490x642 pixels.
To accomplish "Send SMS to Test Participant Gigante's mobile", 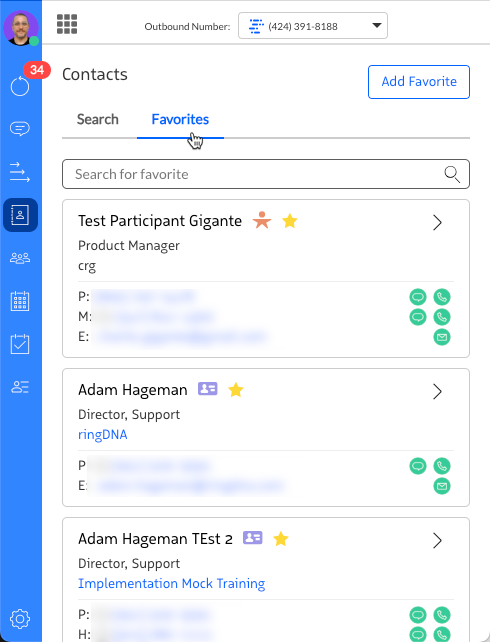I will click(418, 317).
